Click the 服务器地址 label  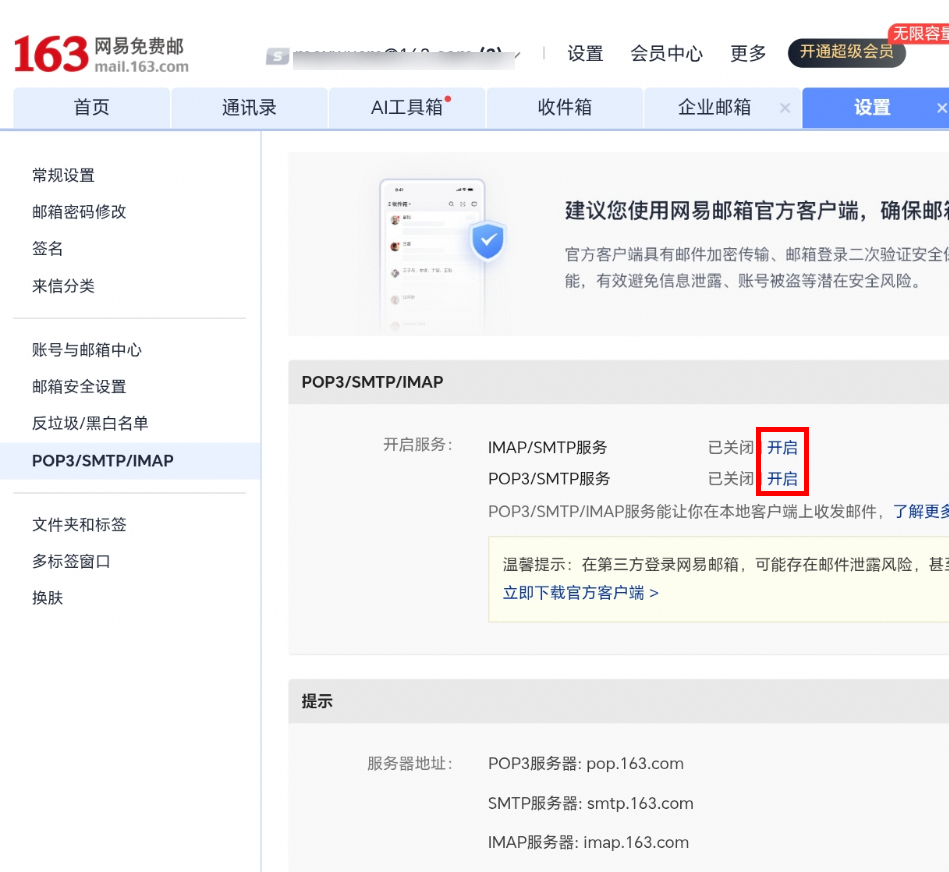[x=410, y=764]
